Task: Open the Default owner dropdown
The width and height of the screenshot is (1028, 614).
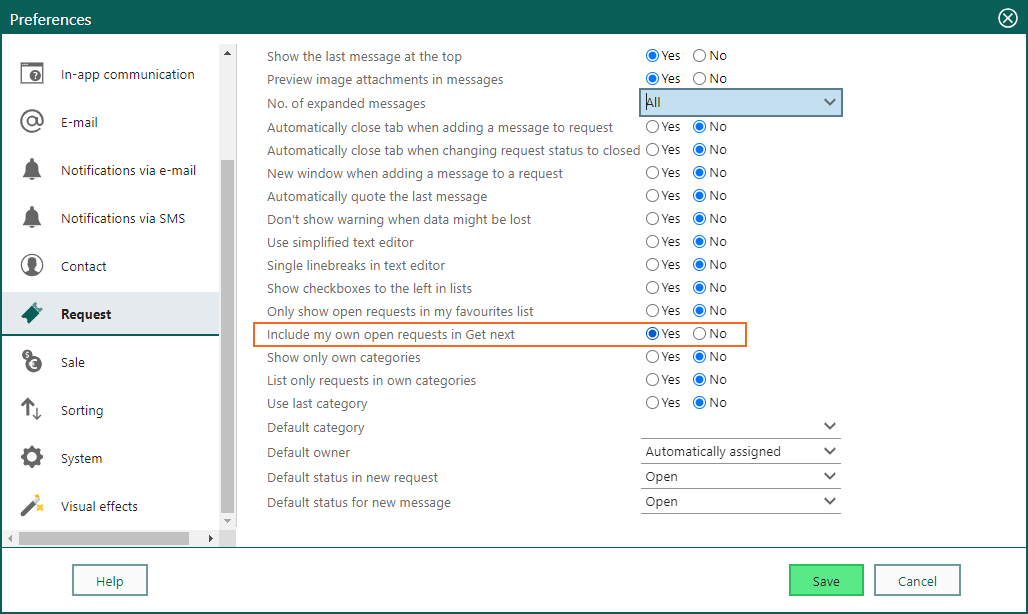Action: 741,451
